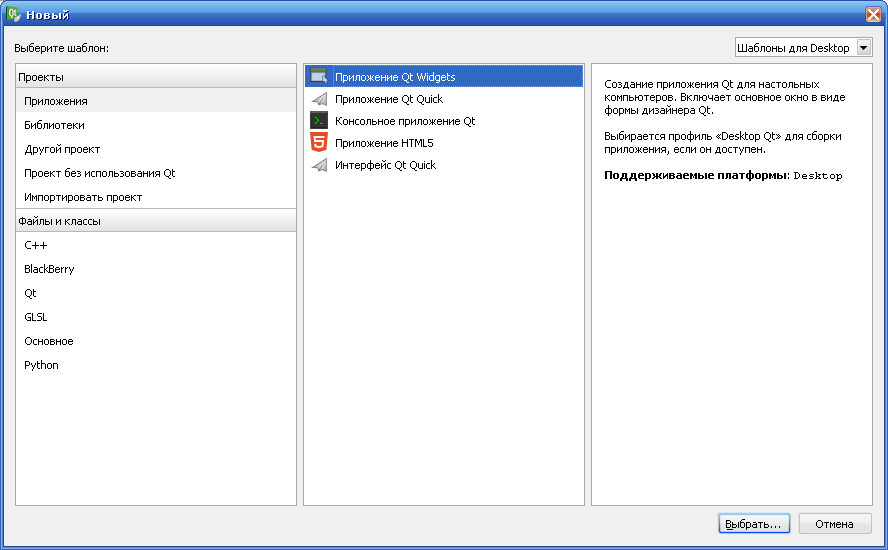Open the 'Шаблоны для Desktop' dropdown
888x550 pixels.
click(x=803, y=48)
